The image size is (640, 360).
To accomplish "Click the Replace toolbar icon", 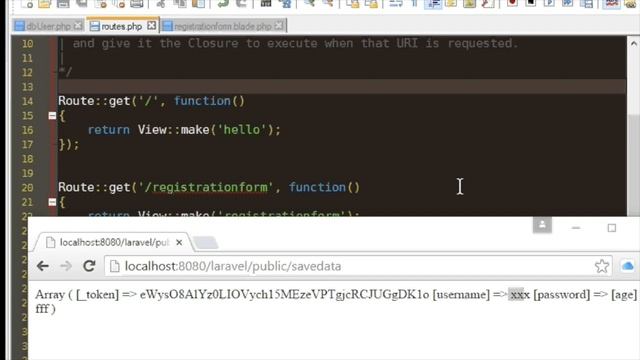I will pyautogui.click(x=286, y=4).
